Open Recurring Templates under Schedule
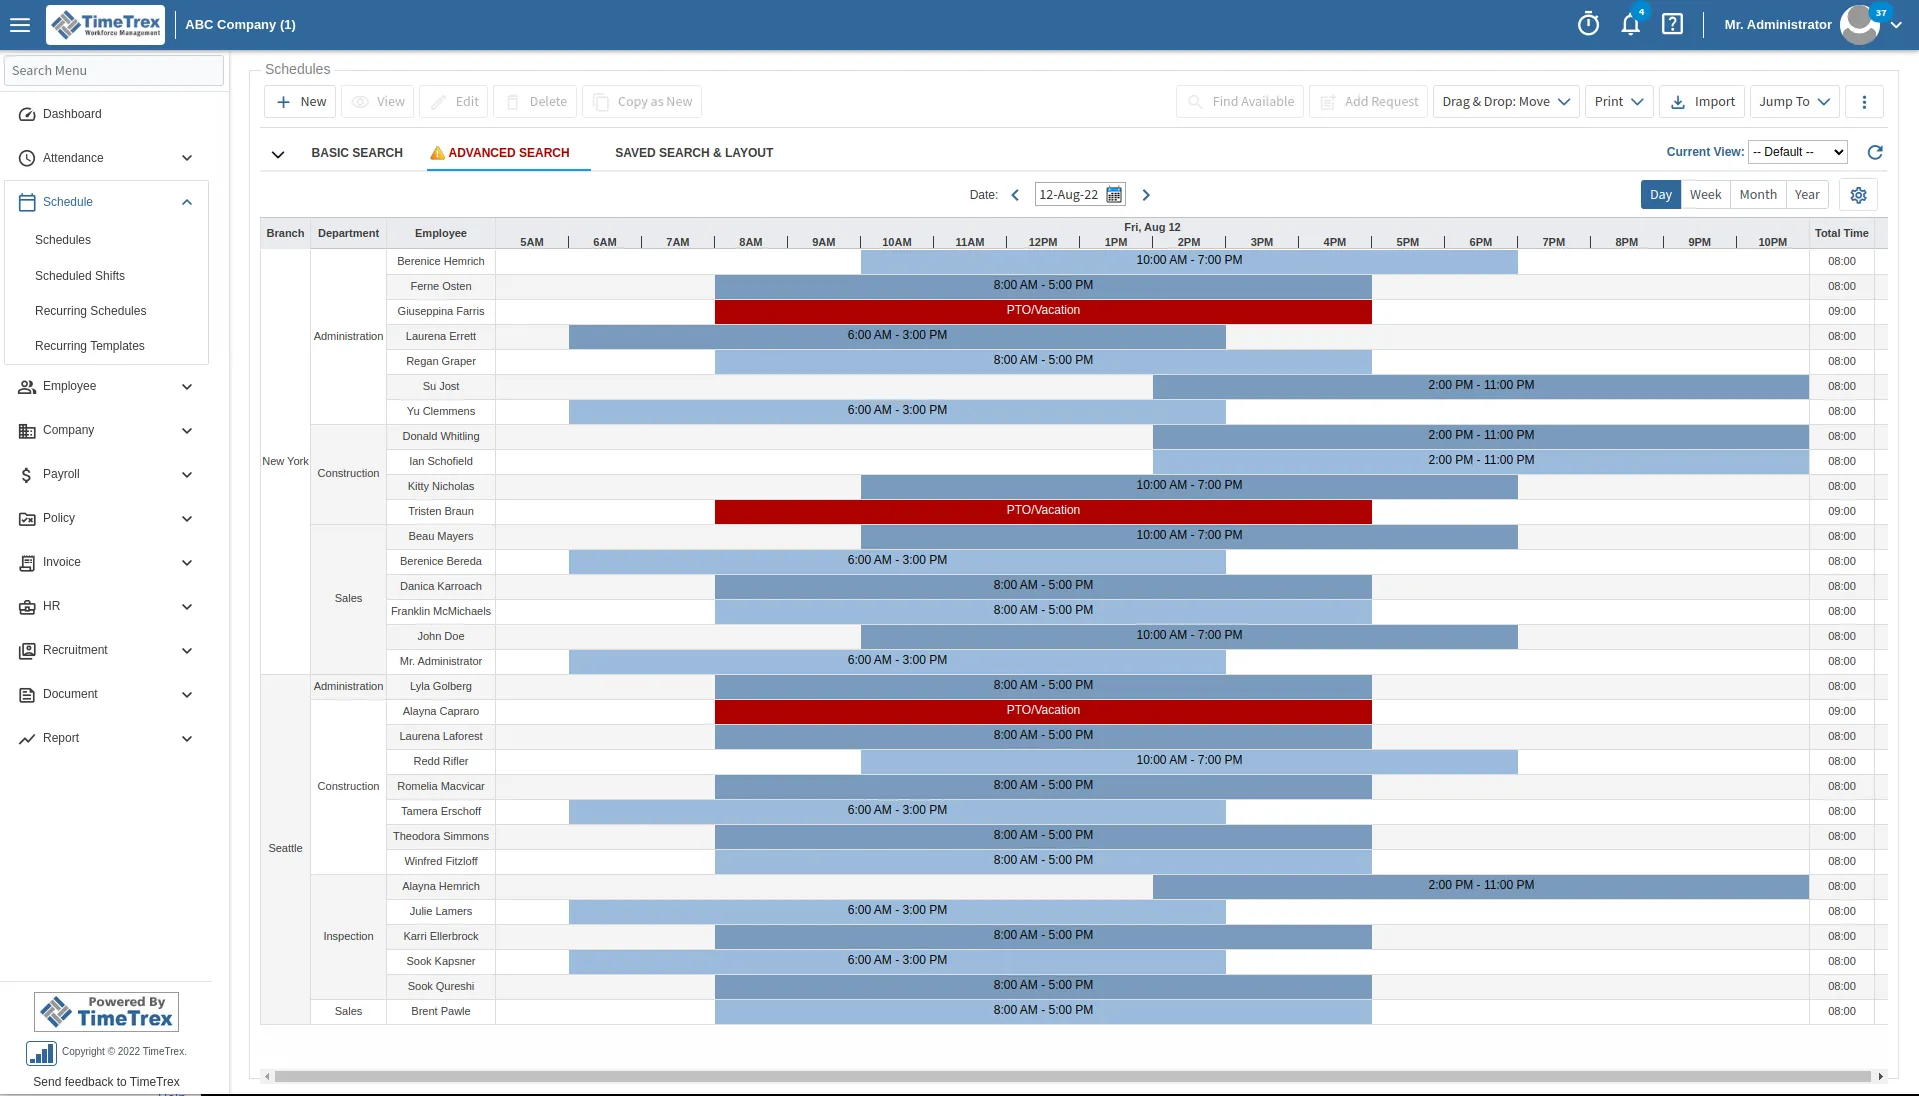This screenshot has height=1096, width=1919. point(90,346)
